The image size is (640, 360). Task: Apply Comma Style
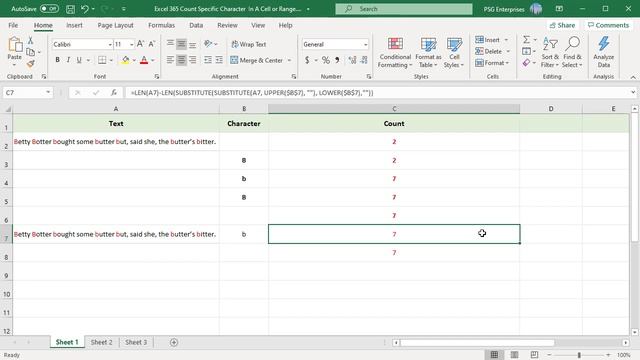(x=337, y=60)
